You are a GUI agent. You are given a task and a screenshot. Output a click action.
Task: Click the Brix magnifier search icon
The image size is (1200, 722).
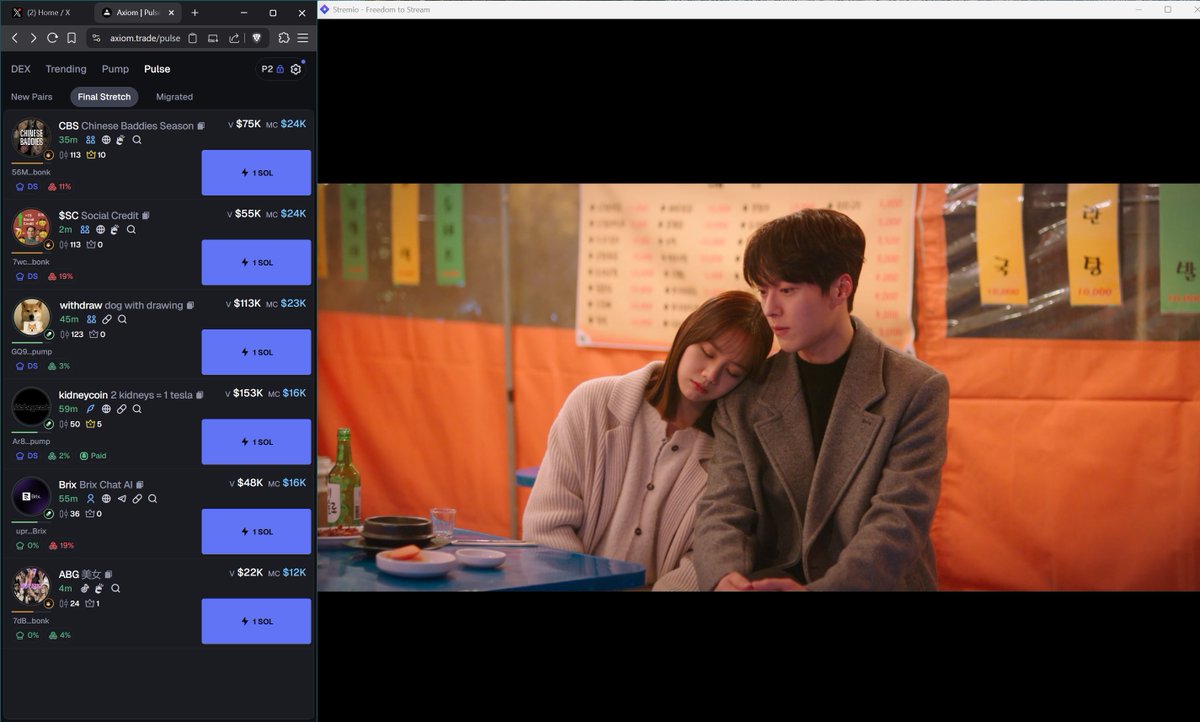click(152, 498)
